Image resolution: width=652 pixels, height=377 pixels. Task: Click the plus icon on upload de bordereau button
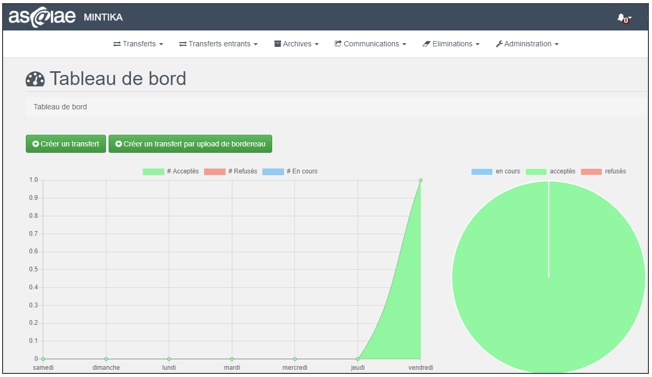(119, 144)
